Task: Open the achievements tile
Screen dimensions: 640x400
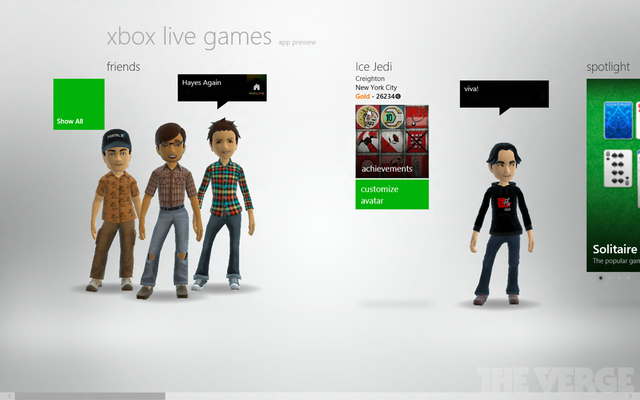Action: tap(391, 141)
